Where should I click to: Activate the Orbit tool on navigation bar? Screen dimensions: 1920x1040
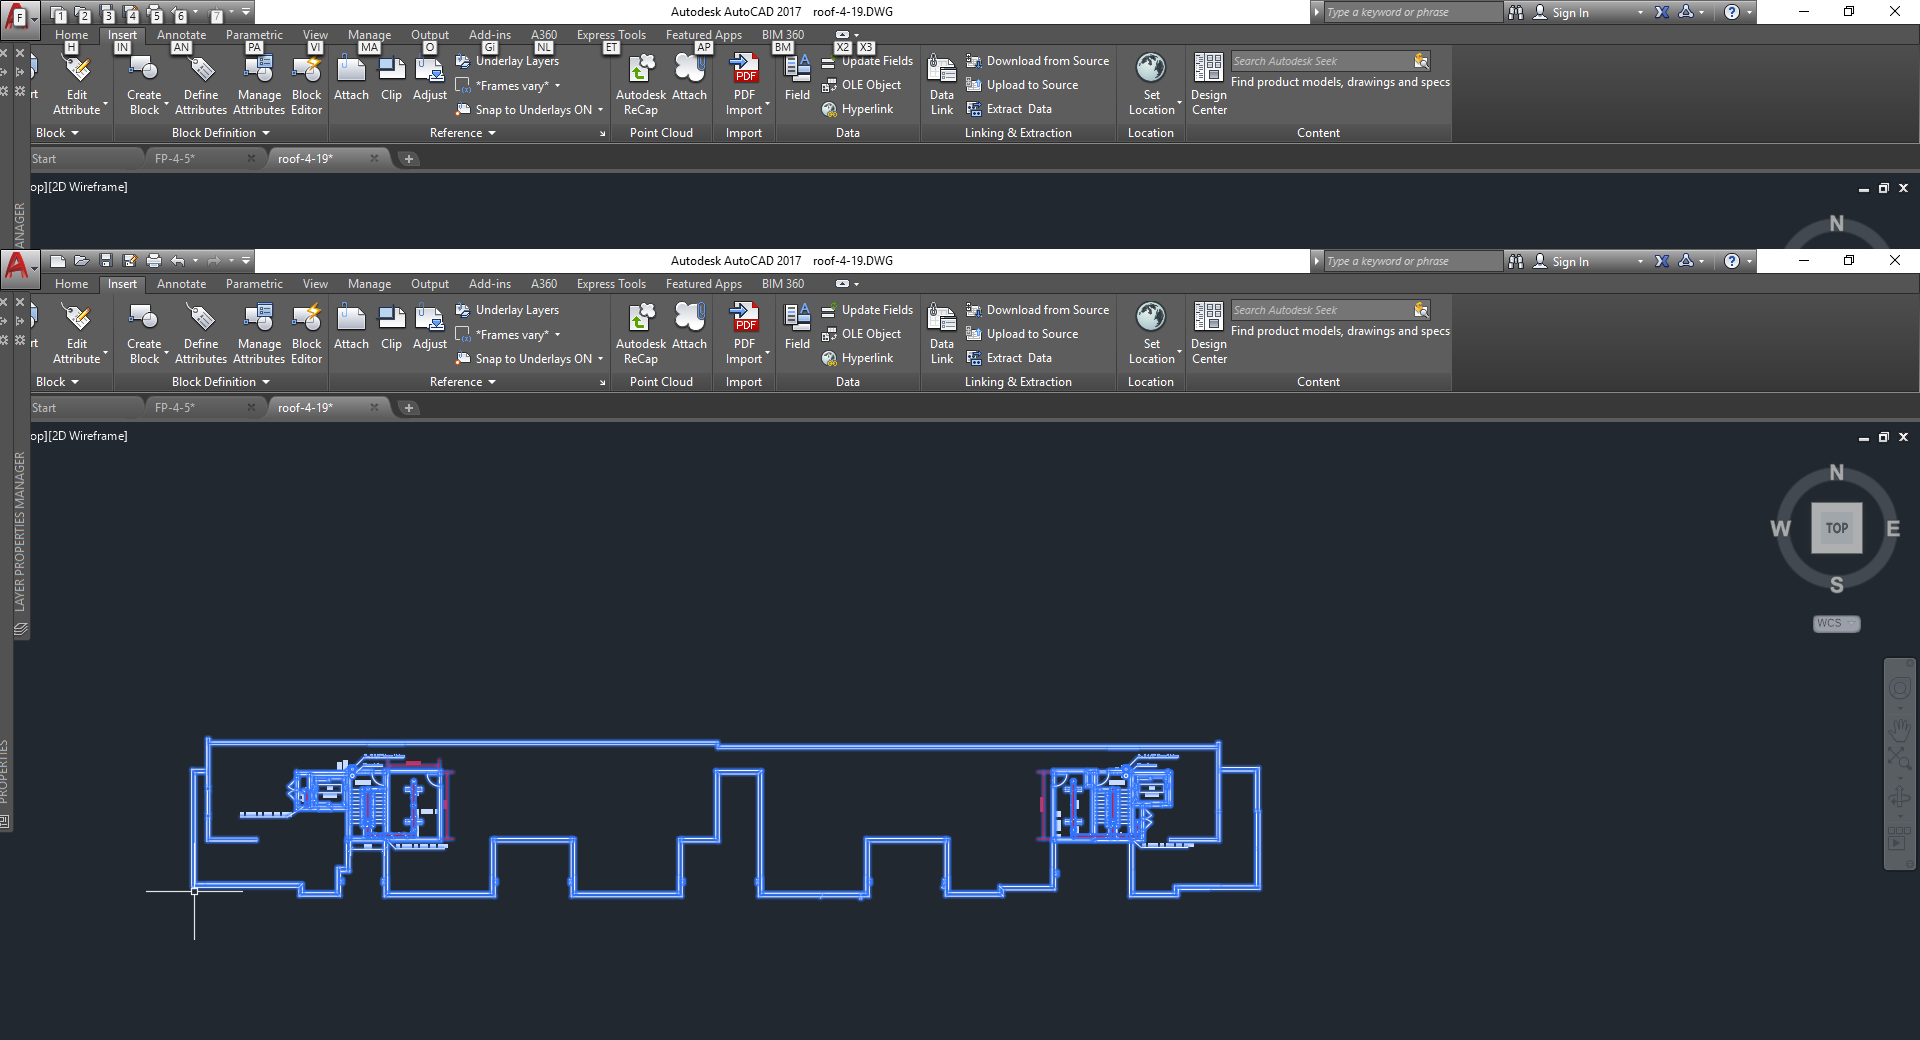pos(1899,797)
